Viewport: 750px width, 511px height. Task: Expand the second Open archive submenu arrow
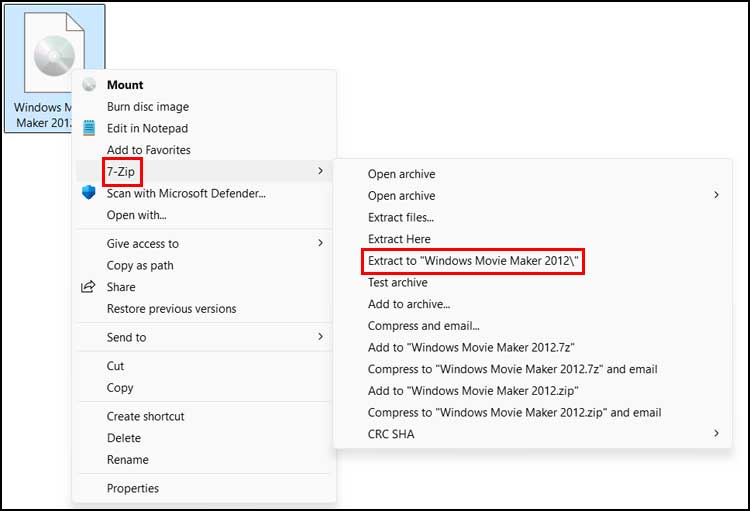pos(716,195)
